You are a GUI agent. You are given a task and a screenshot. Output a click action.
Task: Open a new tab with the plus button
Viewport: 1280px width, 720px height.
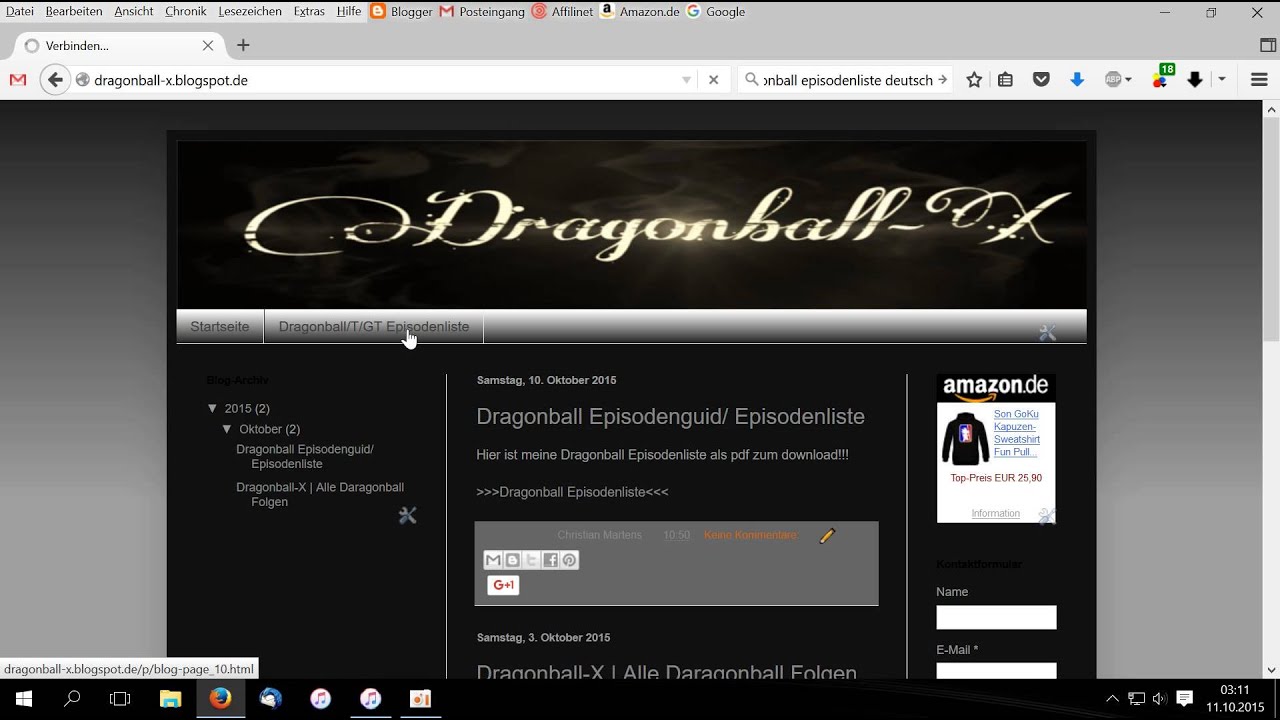coord(243,45)
